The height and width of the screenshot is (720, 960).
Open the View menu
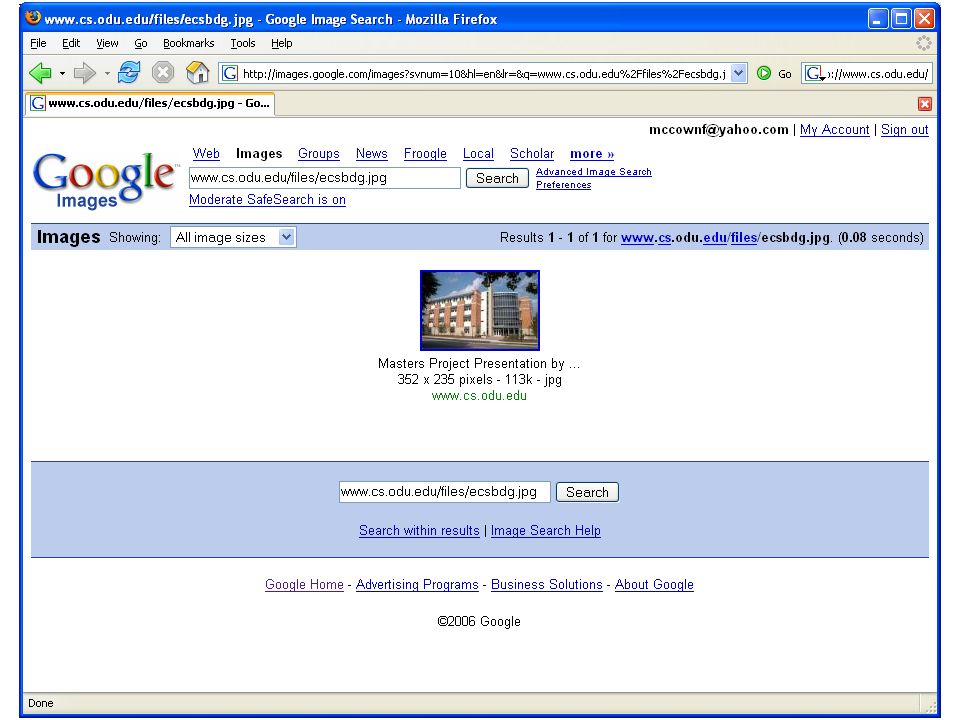(x=107, y=43)
